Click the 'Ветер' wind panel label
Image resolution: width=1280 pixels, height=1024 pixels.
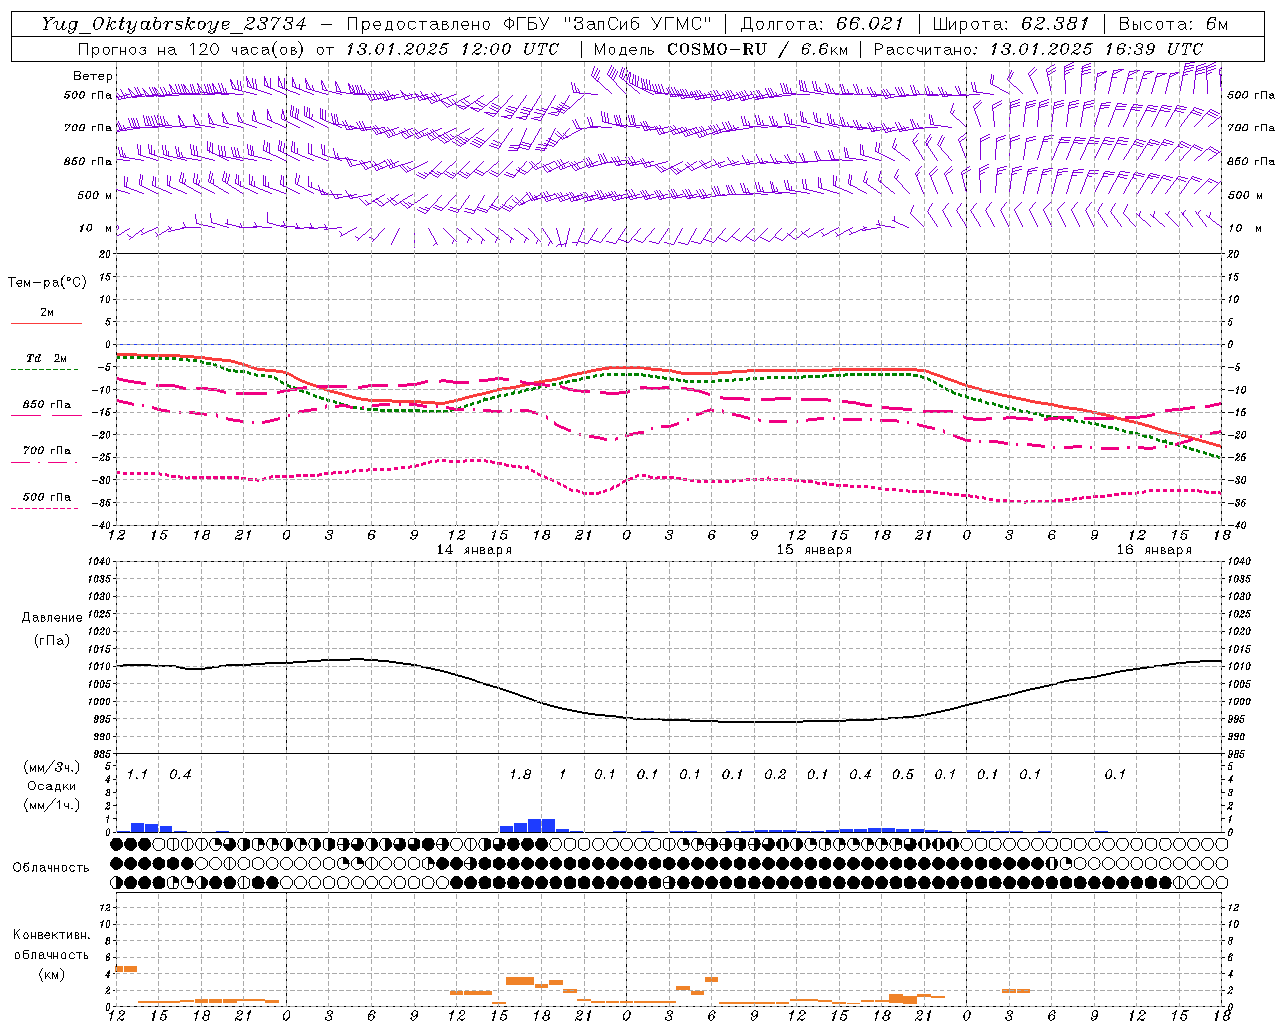click(x=93, y=76)
